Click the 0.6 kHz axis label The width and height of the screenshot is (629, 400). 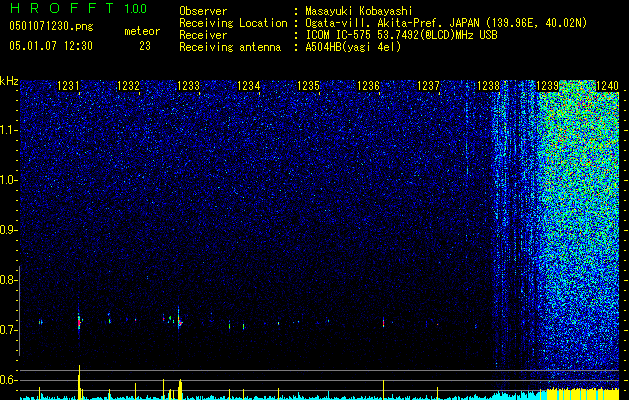[x=7, y=380]
